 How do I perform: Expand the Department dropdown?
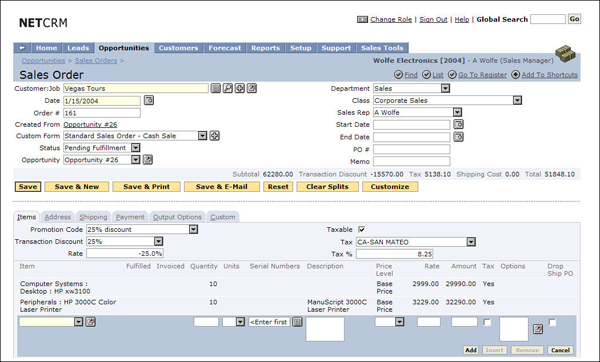point(445,88)
